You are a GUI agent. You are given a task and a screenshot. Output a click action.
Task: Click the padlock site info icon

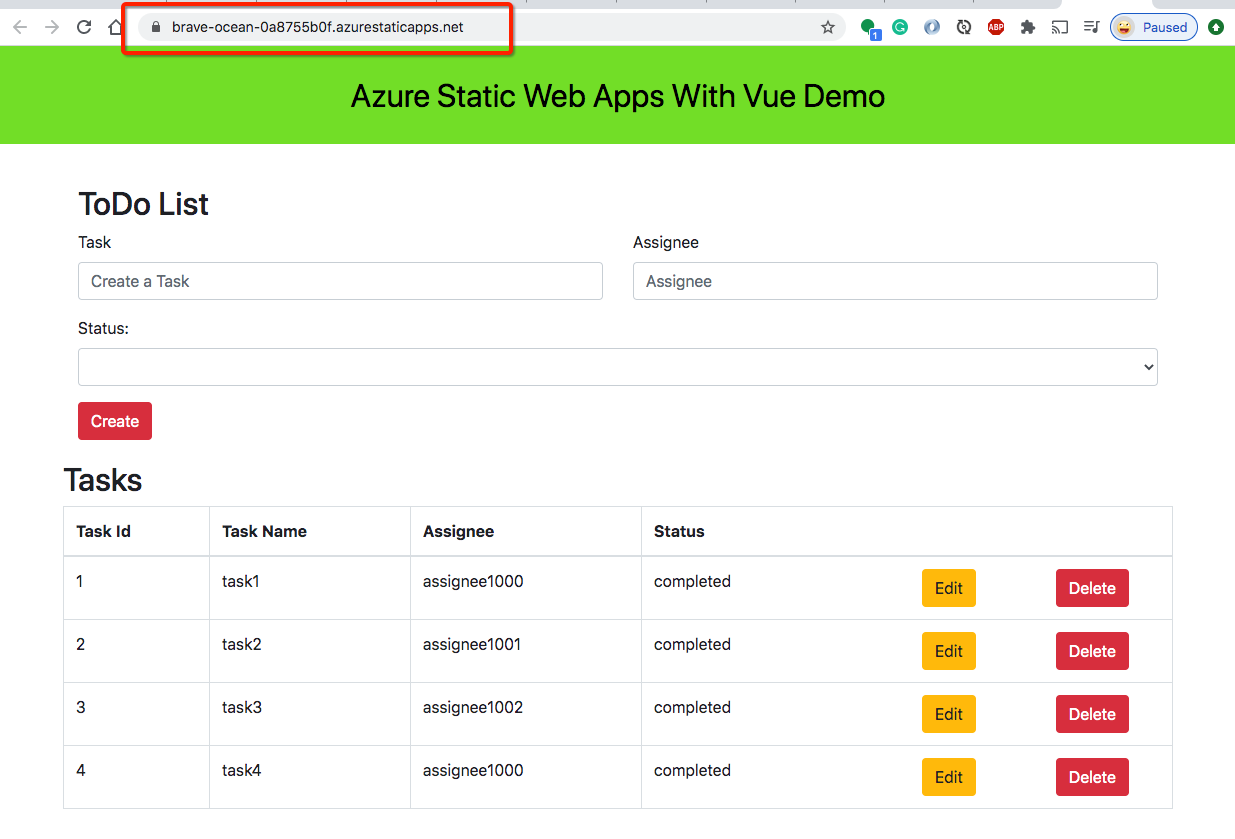(x=154, y=27)
